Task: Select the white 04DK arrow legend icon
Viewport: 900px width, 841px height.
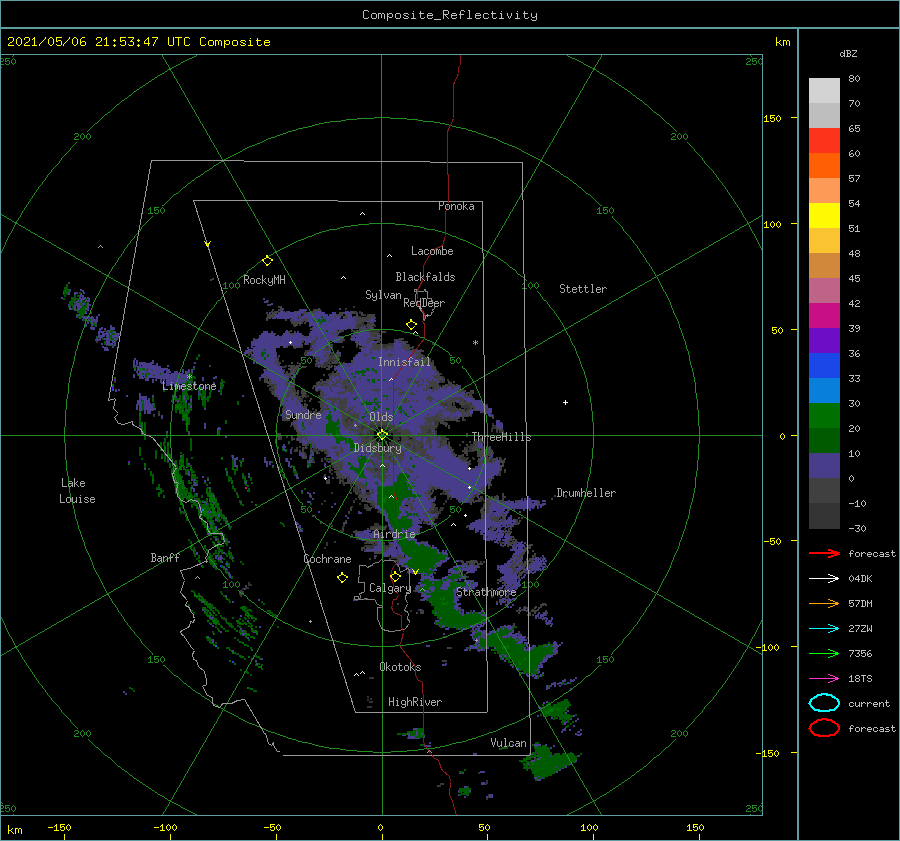Action: [824, 579]
